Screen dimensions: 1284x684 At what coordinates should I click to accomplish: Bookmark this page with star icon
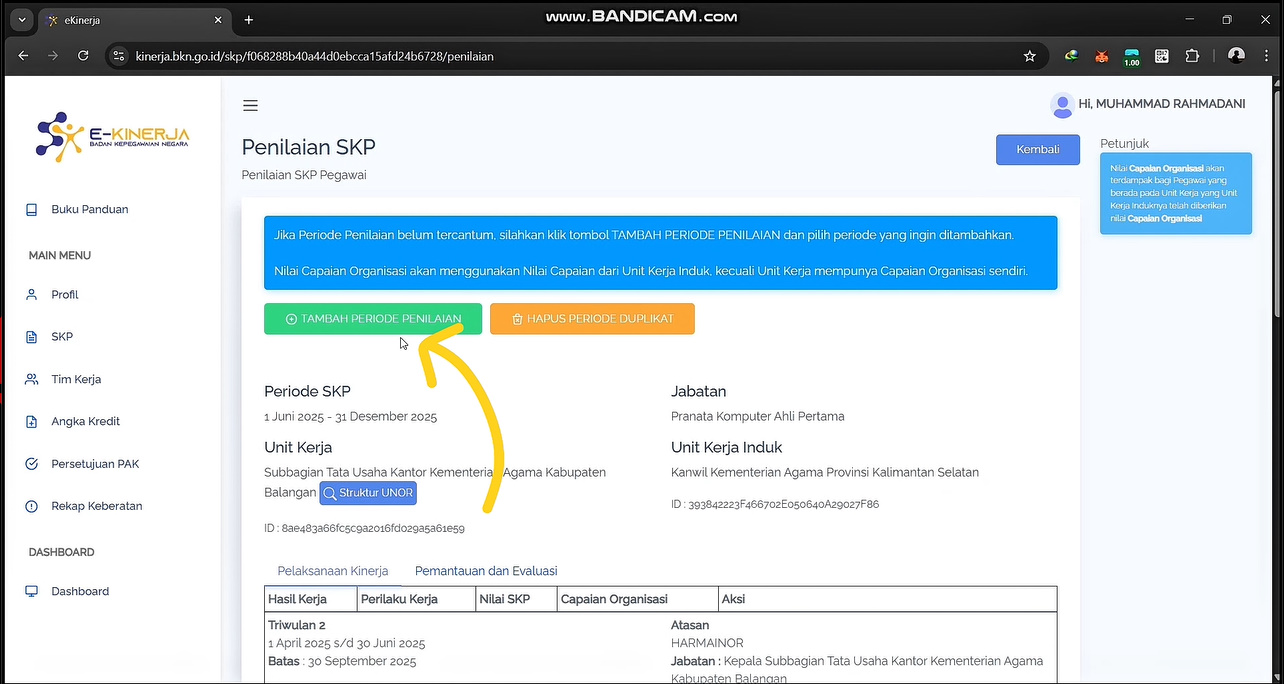pos(1029,57)
